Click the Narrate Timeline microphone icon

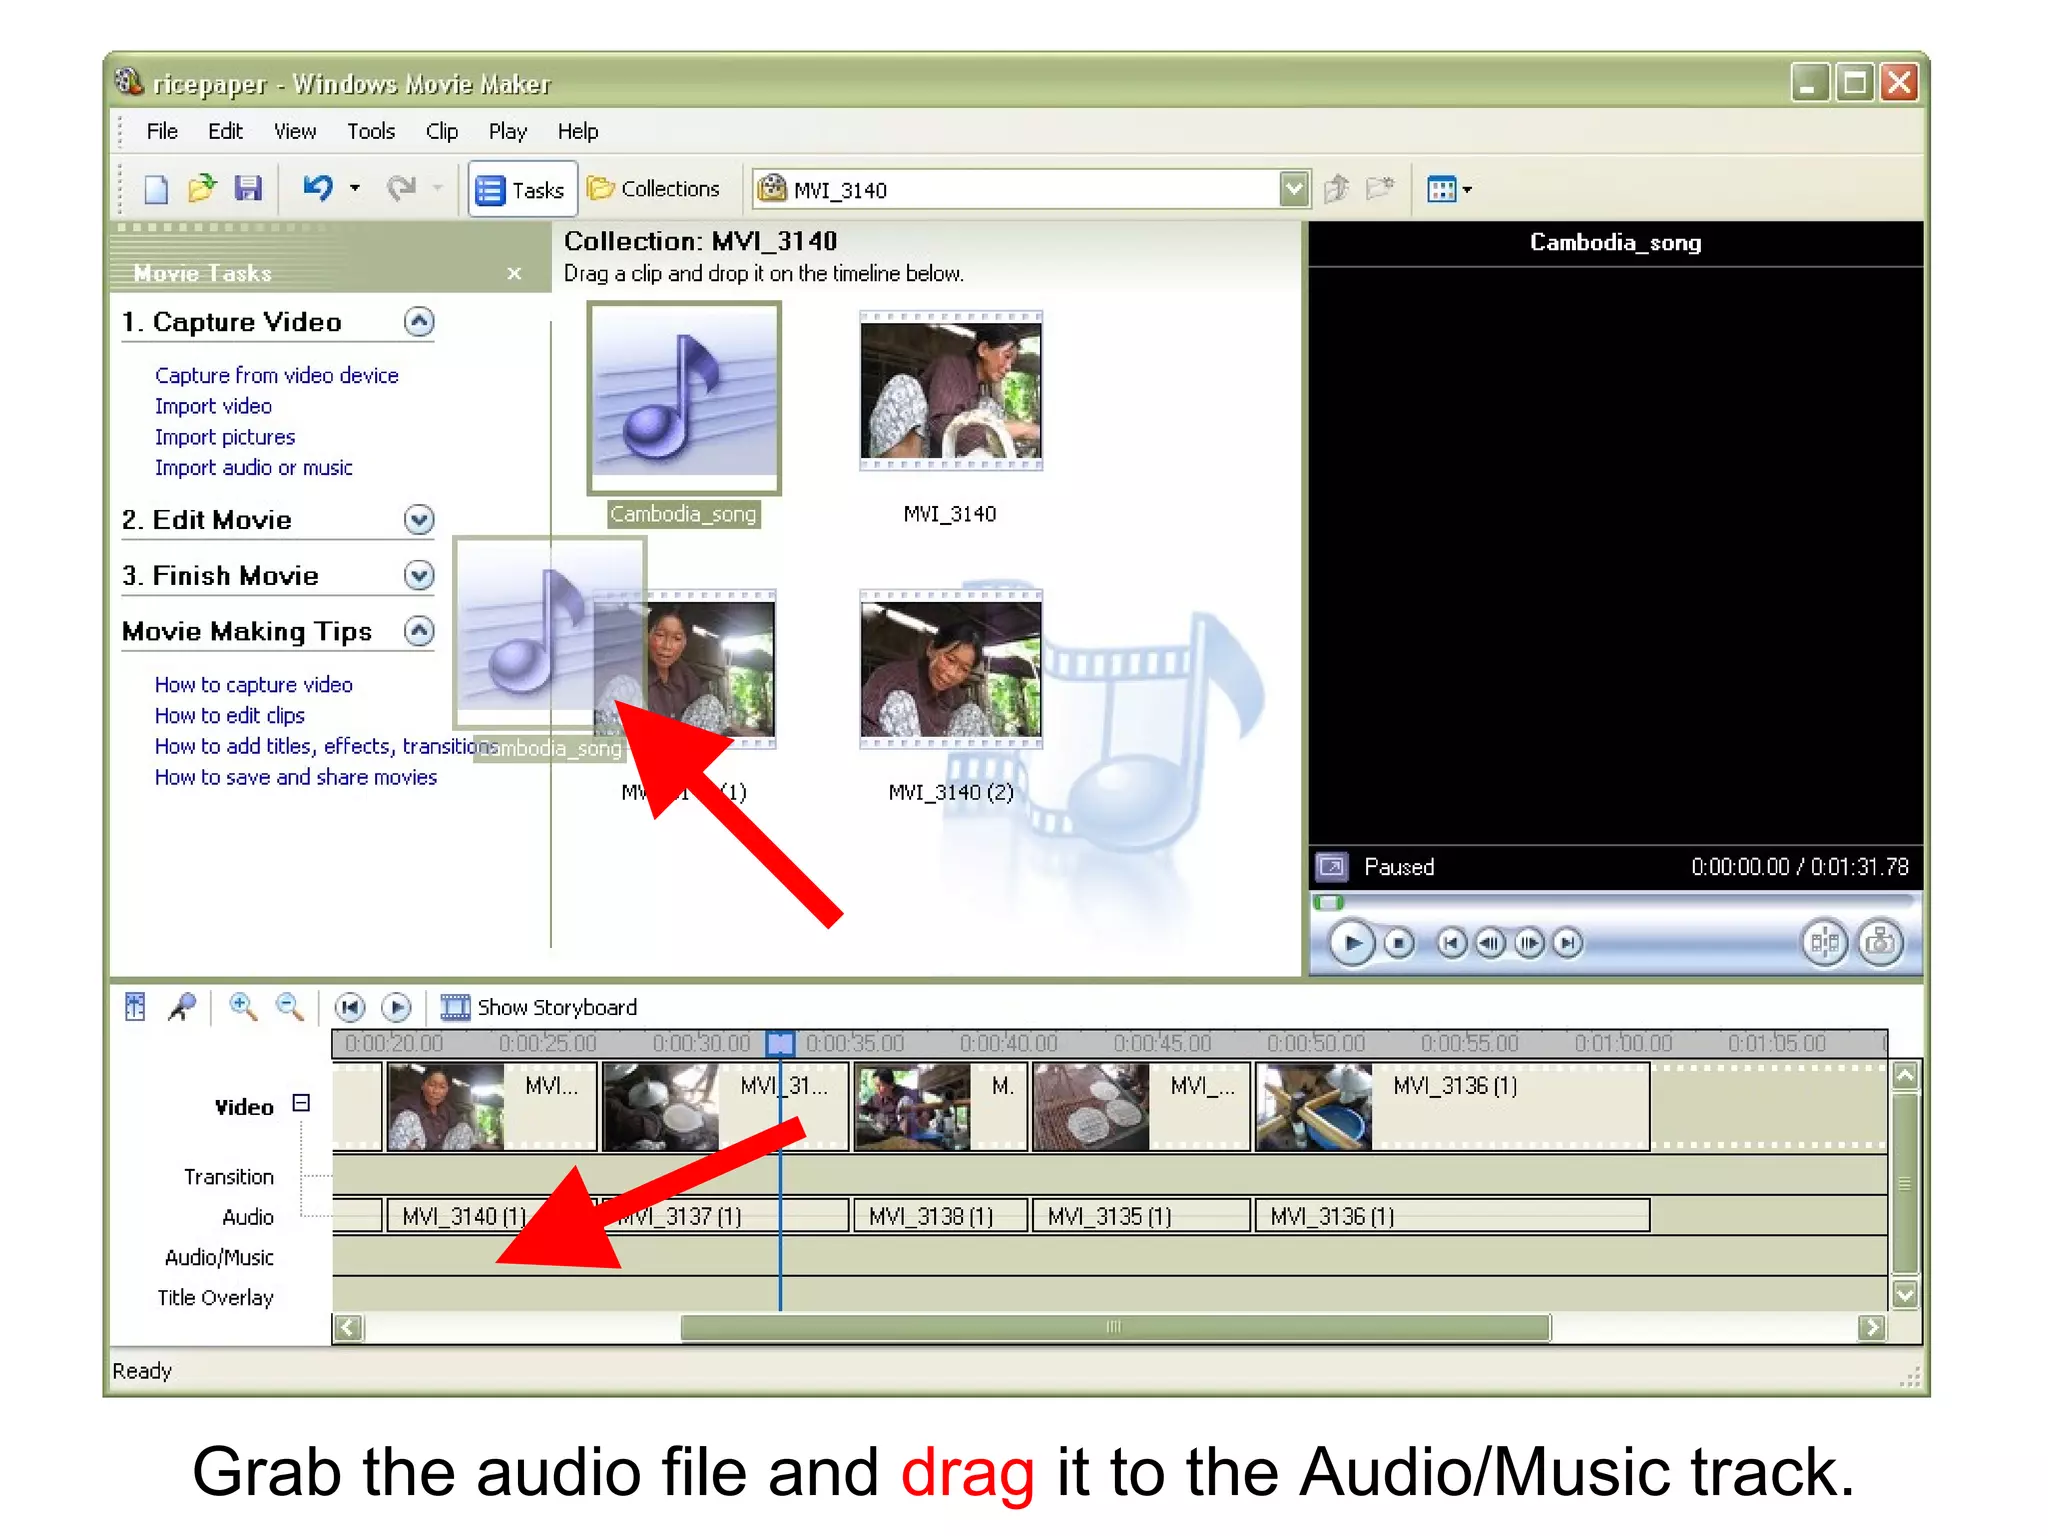[x=183, y=1006]
